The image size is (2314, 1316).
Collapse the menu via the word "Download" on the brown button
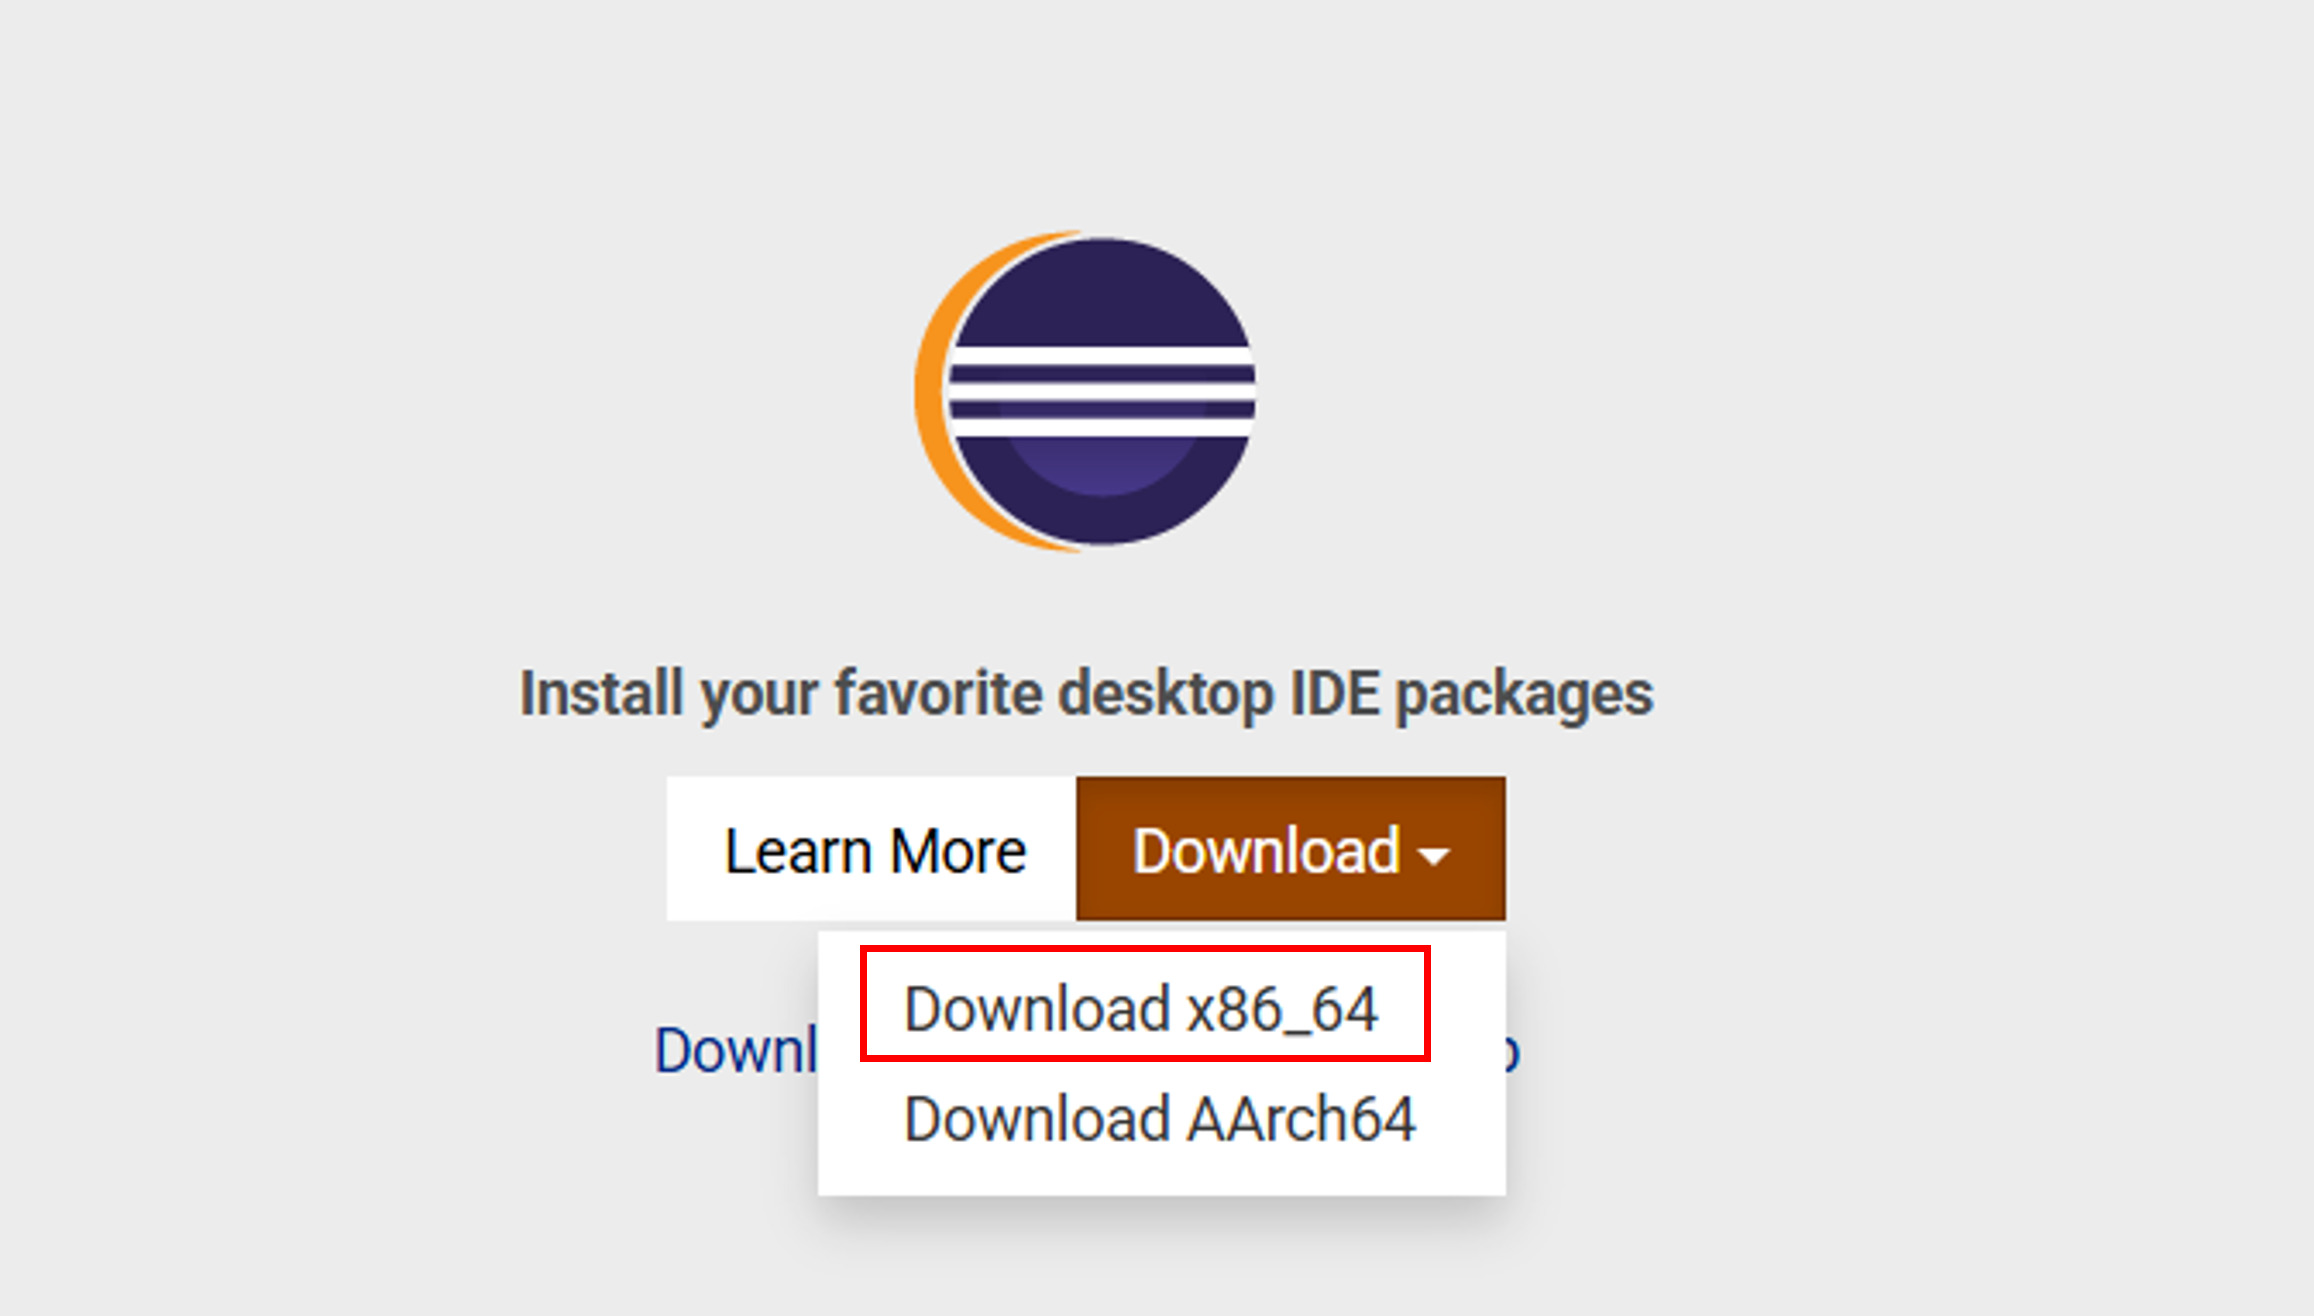1265,851
